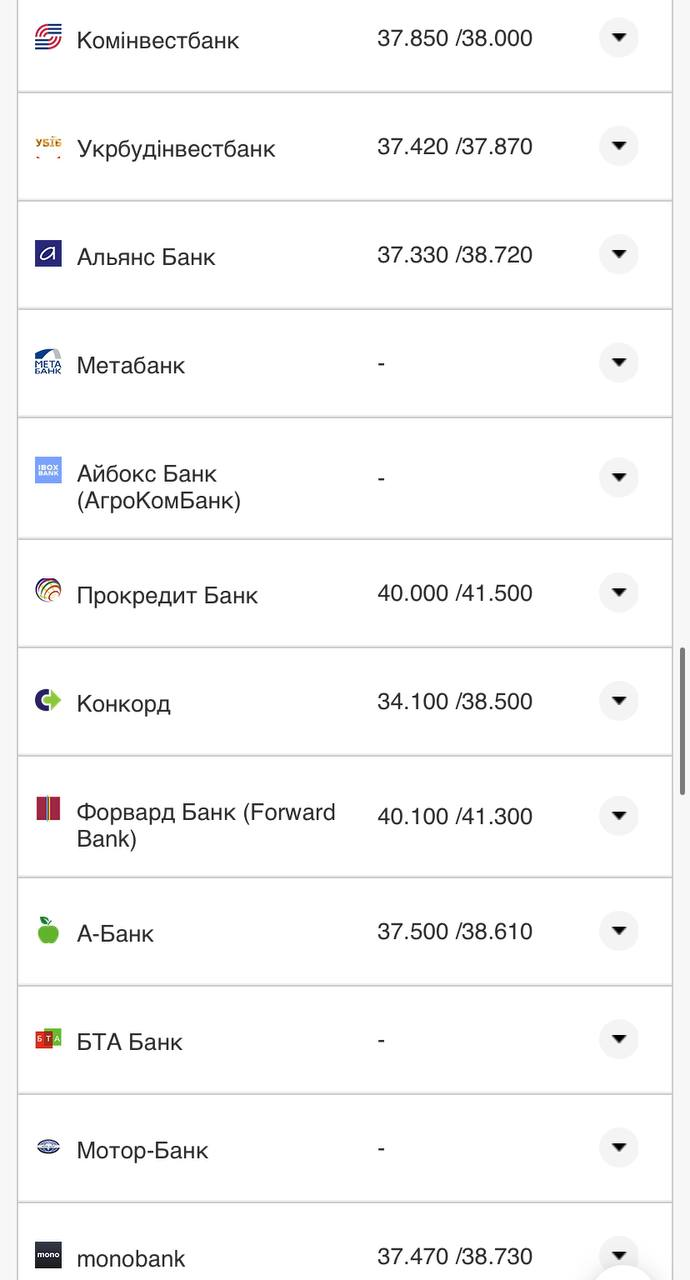This screenshot has height=1280, width=690.
Task: Open the Конкорд bank name link
Action: click(x=123, y=703)
